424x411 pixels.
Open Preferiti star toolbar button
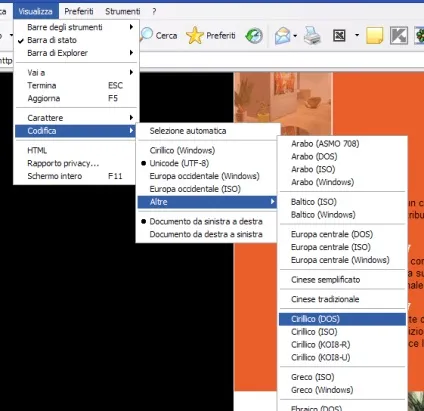point(211,35)
